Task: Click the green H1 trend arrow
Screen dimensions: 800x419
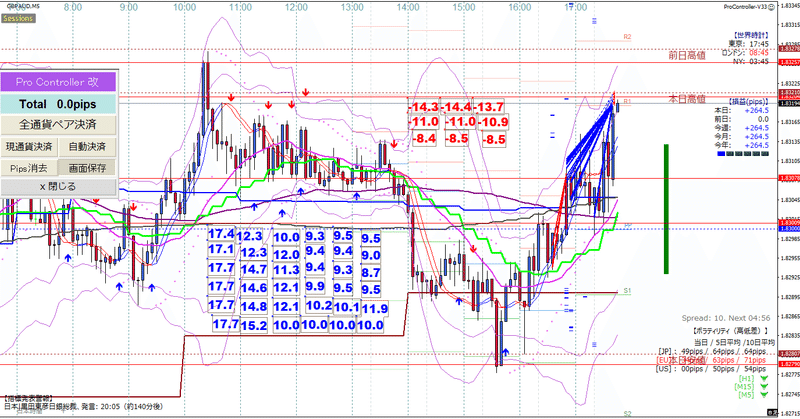Action: 764,379
